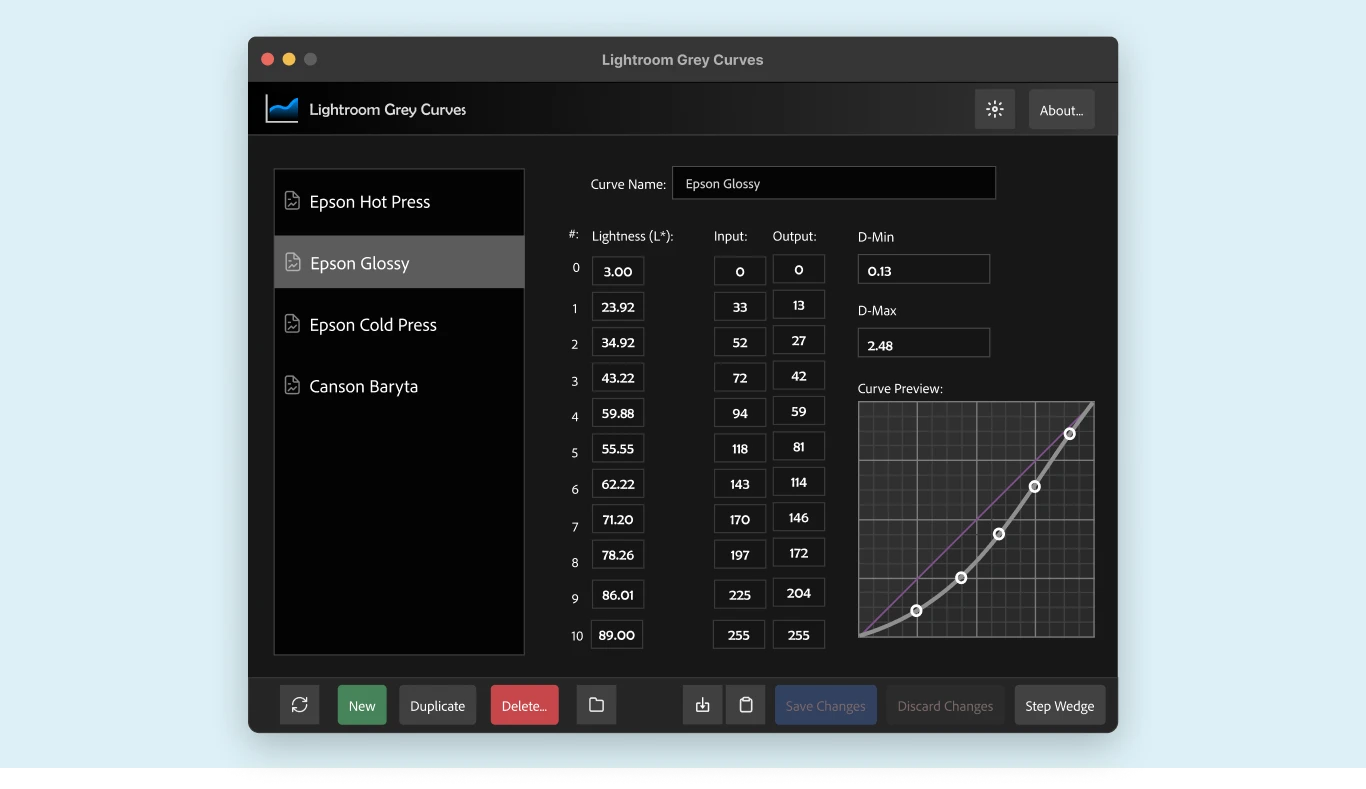1366x789 pixels.
Task: Select Epson Hot Press curve
Action: (399, 202)
